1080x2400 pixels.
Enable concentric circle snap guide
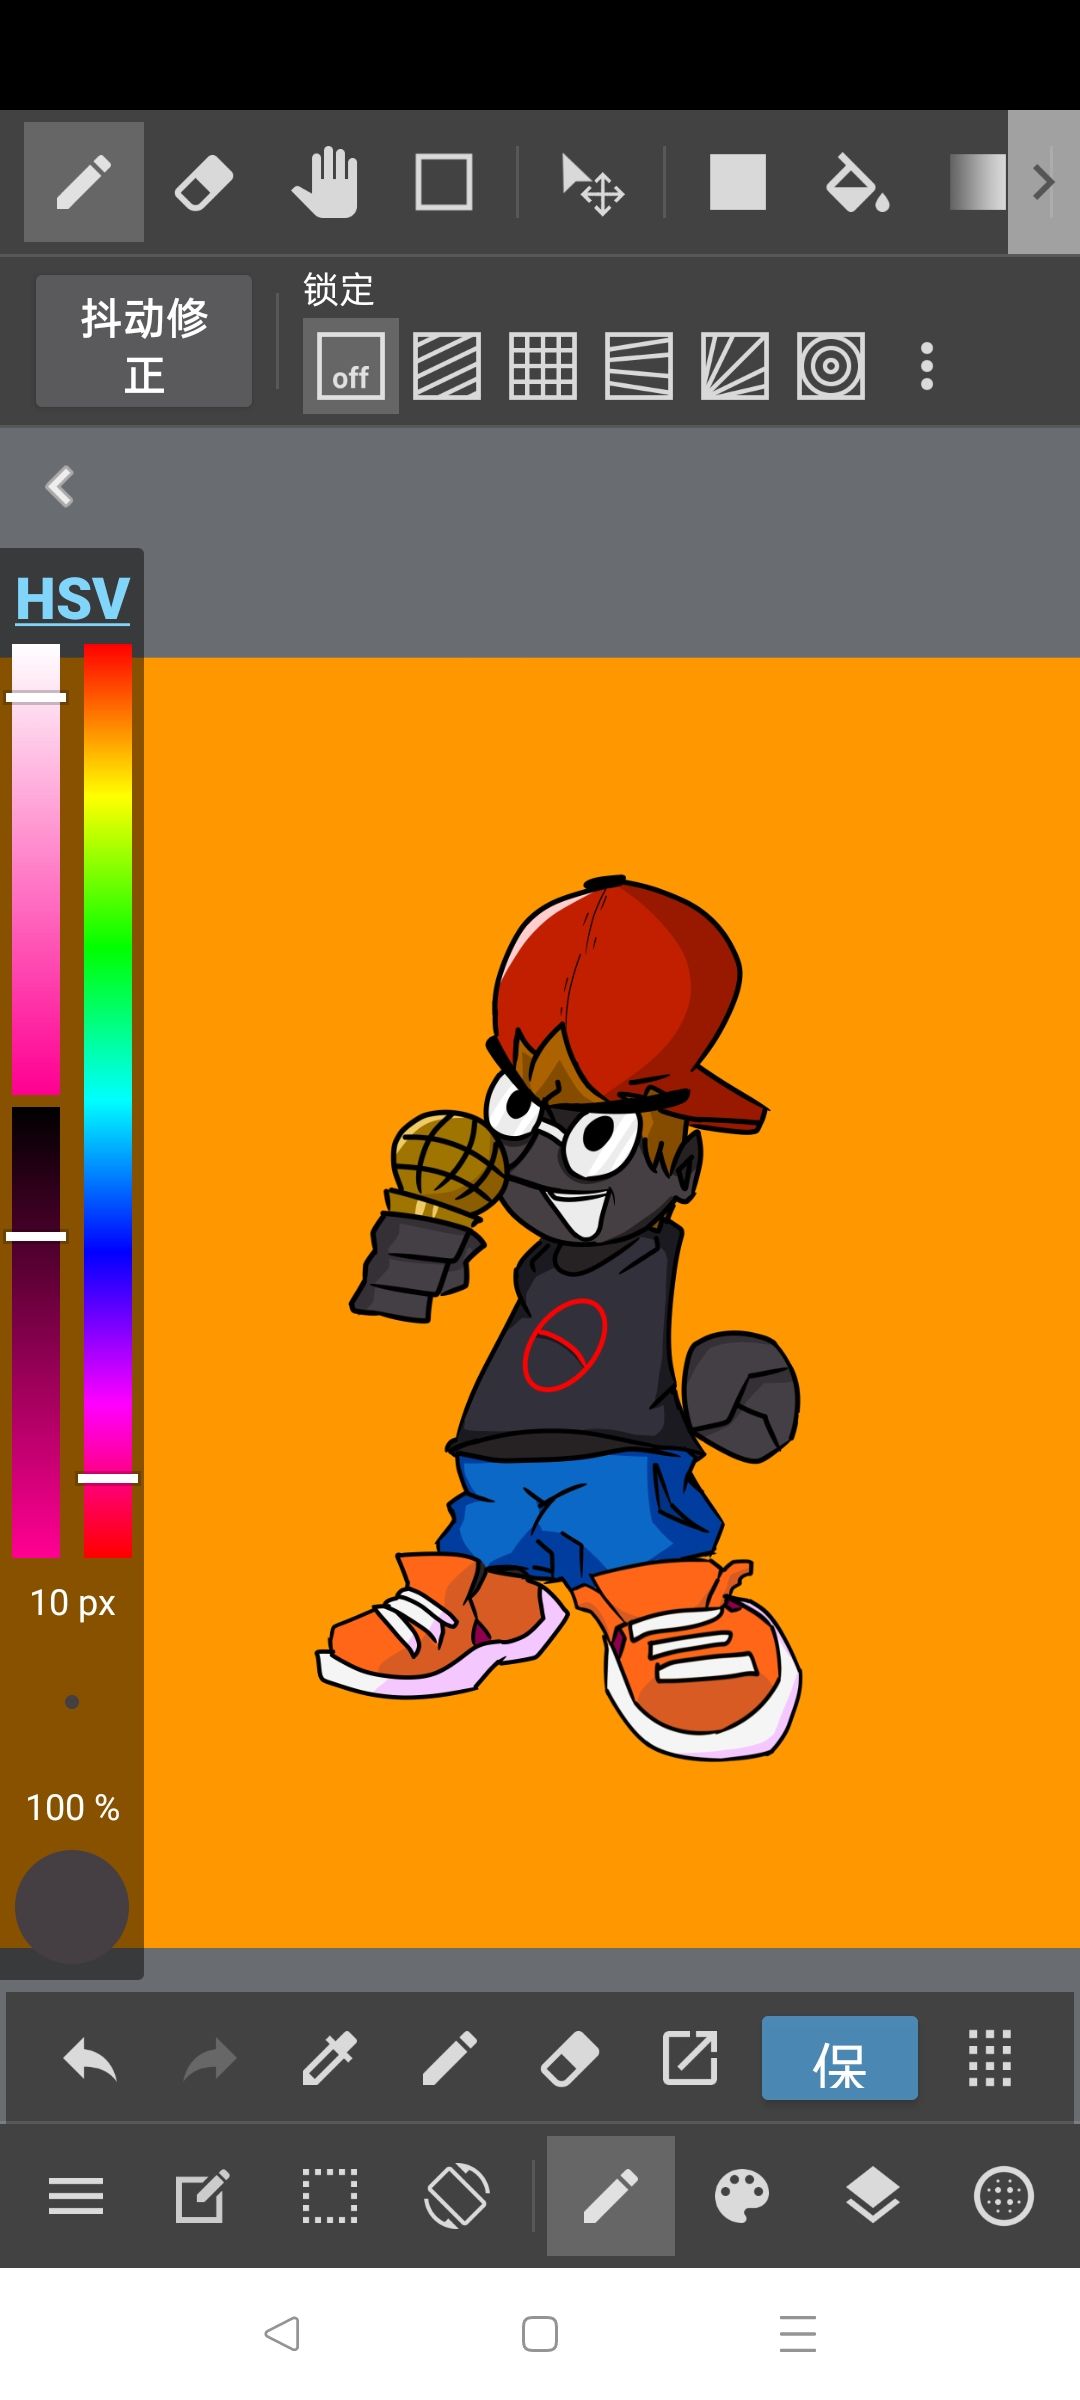[x=831, y=366]
